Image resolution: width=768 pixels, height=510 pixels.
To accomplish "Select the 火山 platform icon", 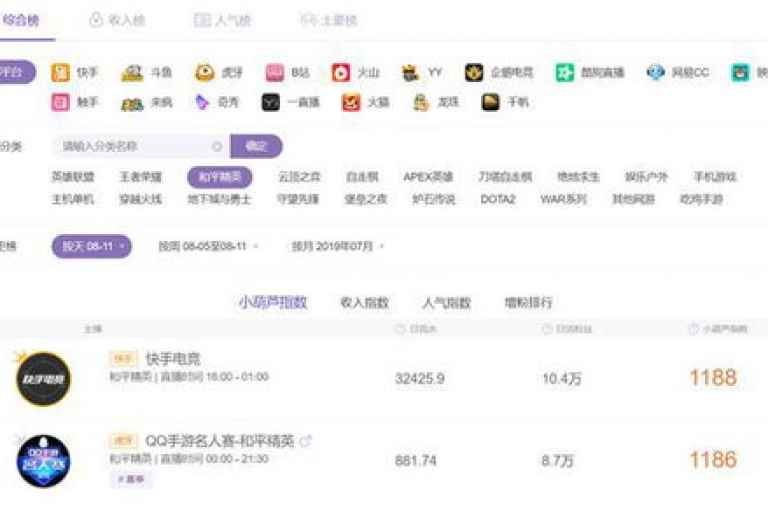I will 341,73.
